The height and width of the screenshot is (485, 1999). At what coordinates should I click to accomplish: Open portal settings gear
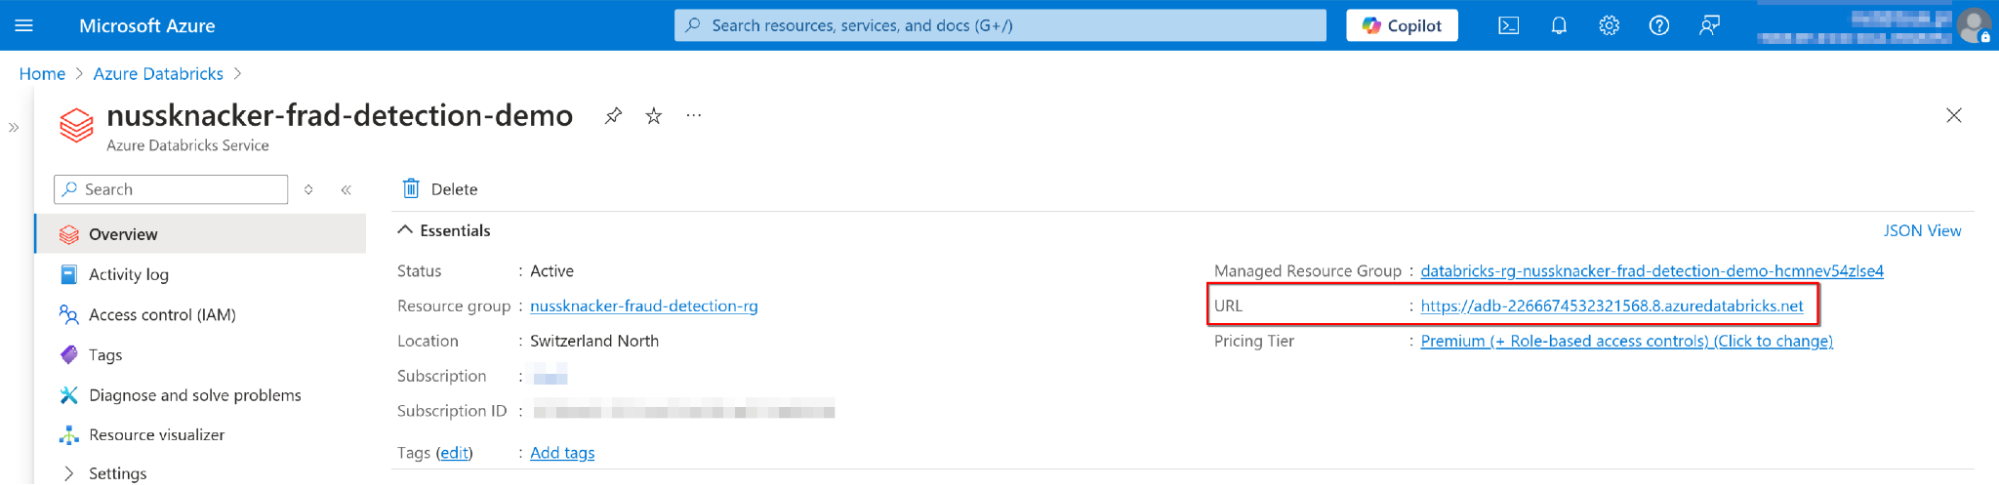(x=1609, y=26)
